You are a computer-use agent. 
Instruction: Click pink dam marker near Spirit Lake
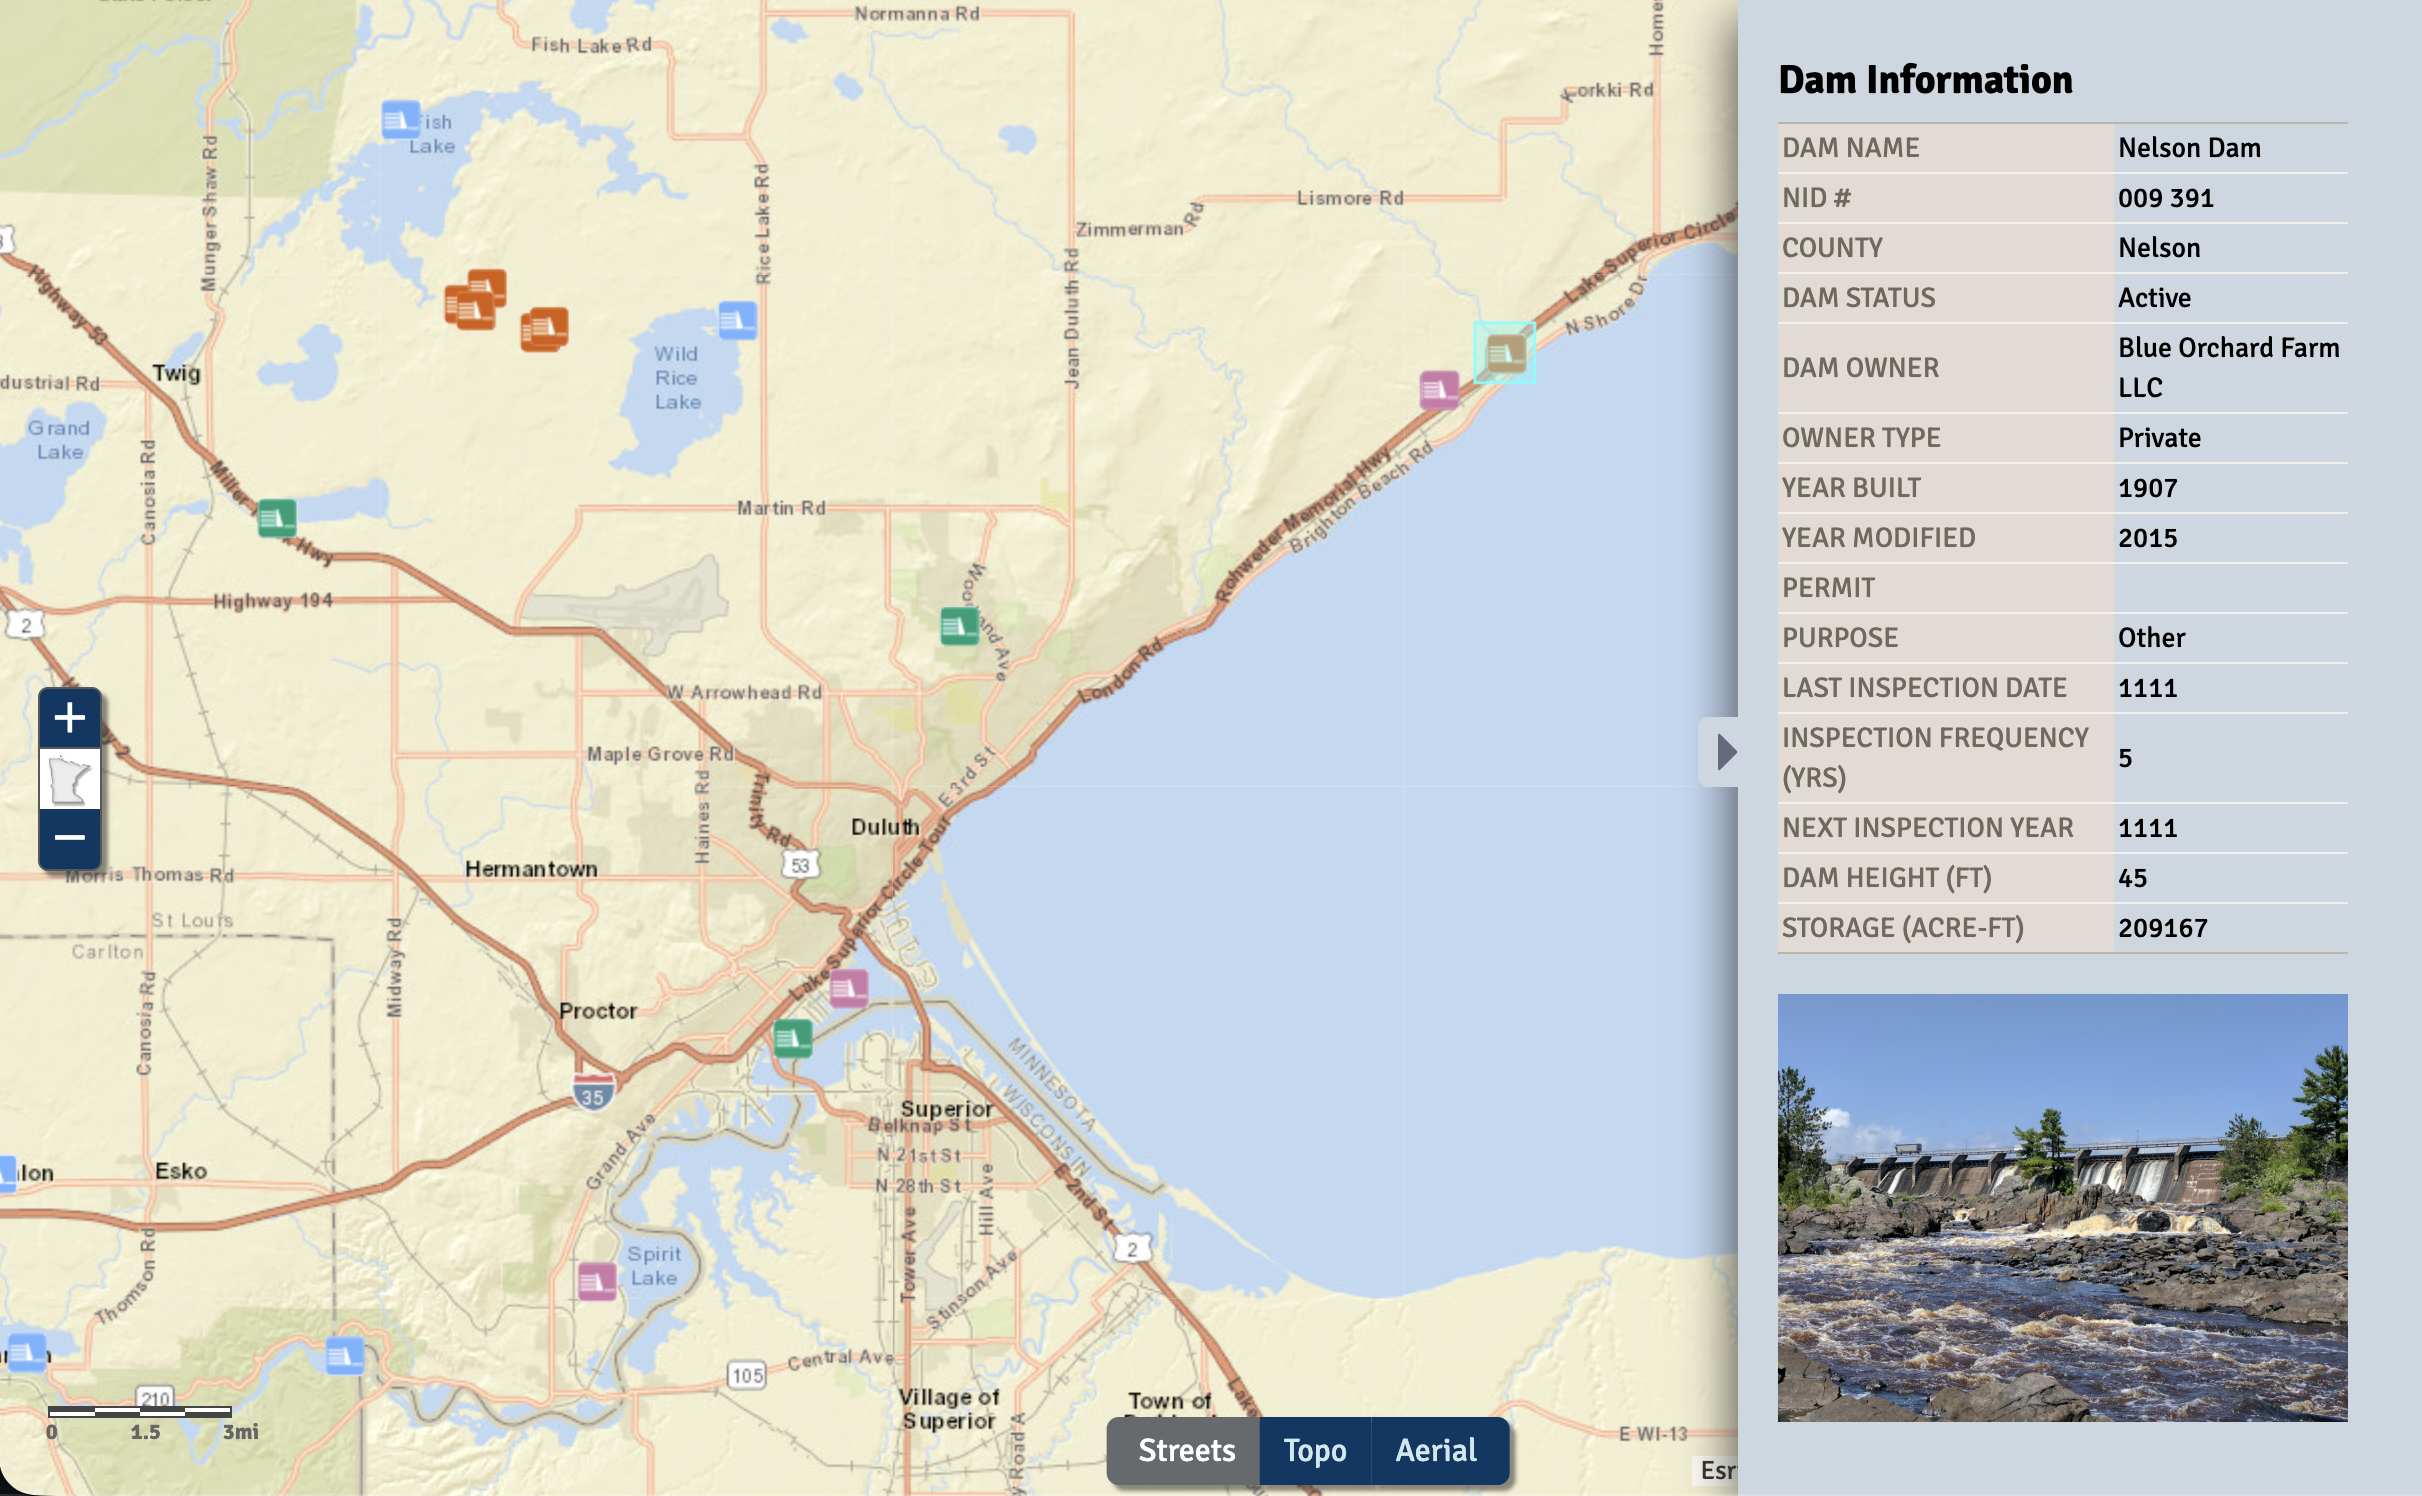pyautogui.click(x=597, y=1281)
